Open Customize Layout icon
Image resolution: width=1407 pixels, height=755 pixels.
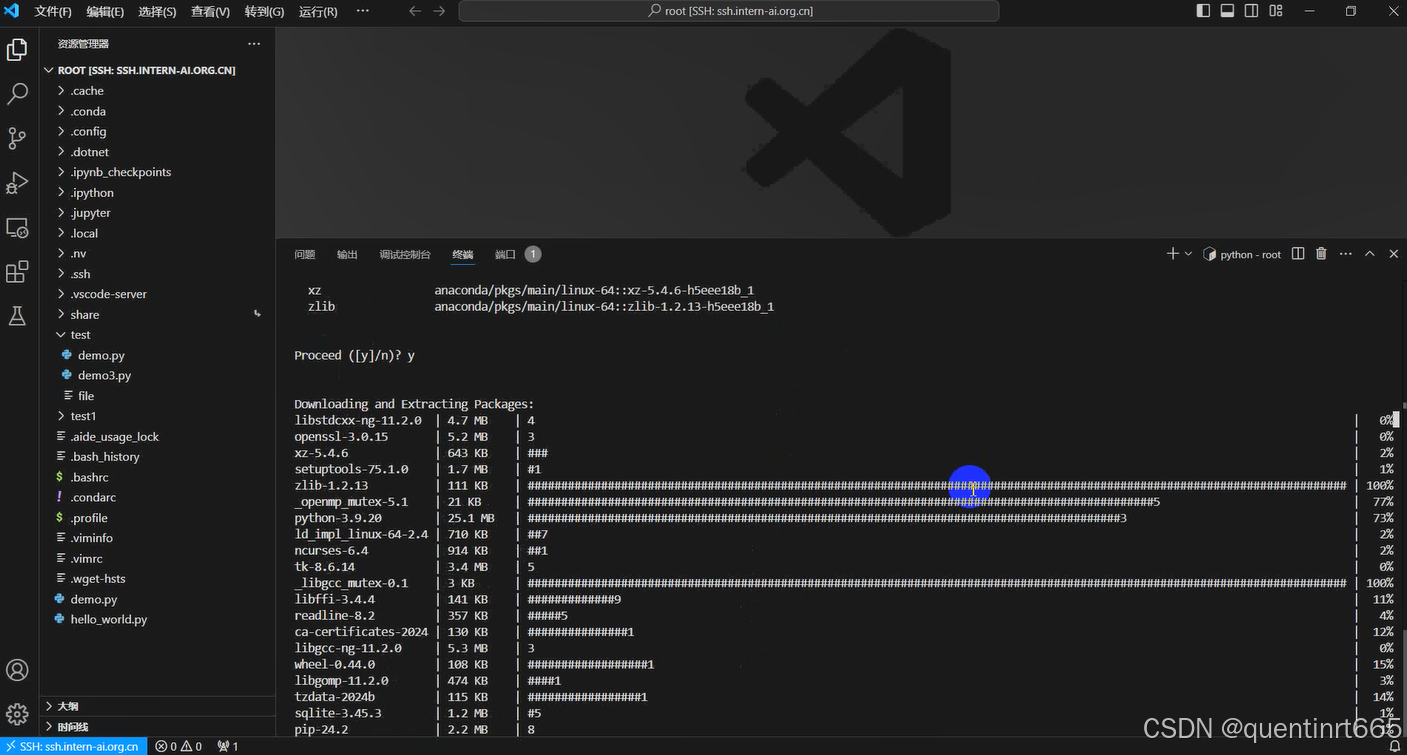tap(1276, 11)
